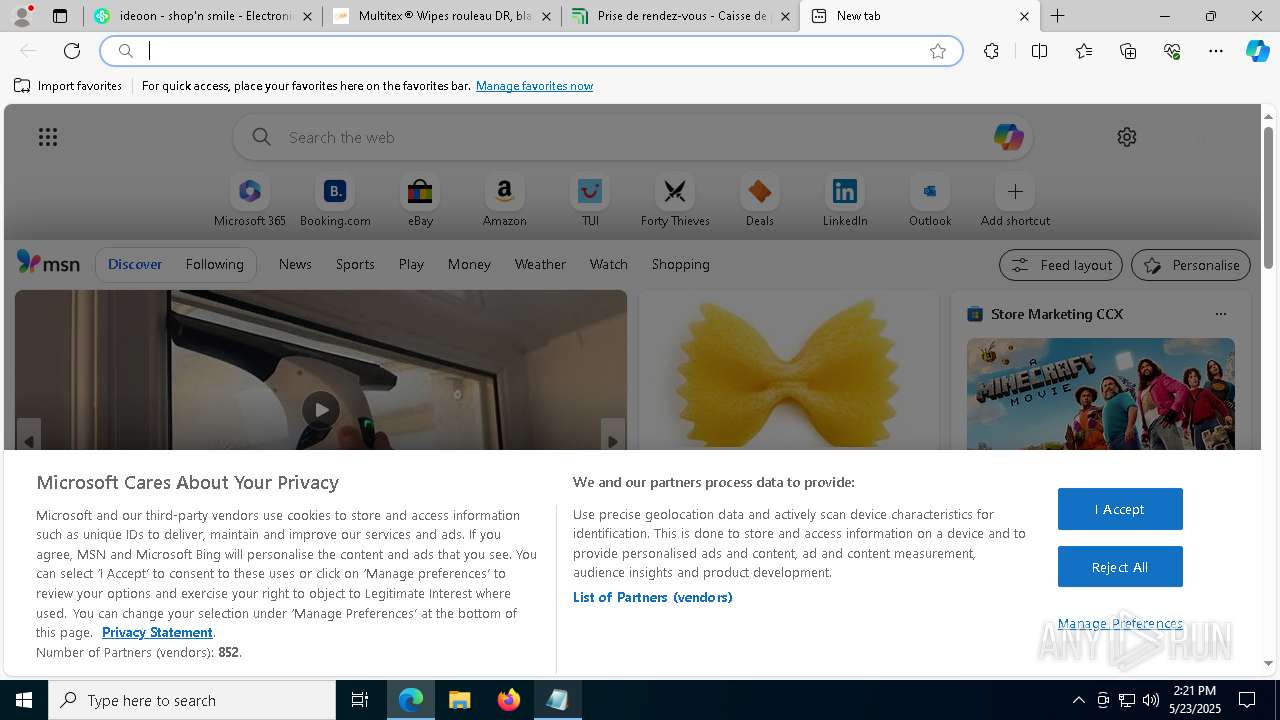Select the Discover feed tab

coord(135,264)
